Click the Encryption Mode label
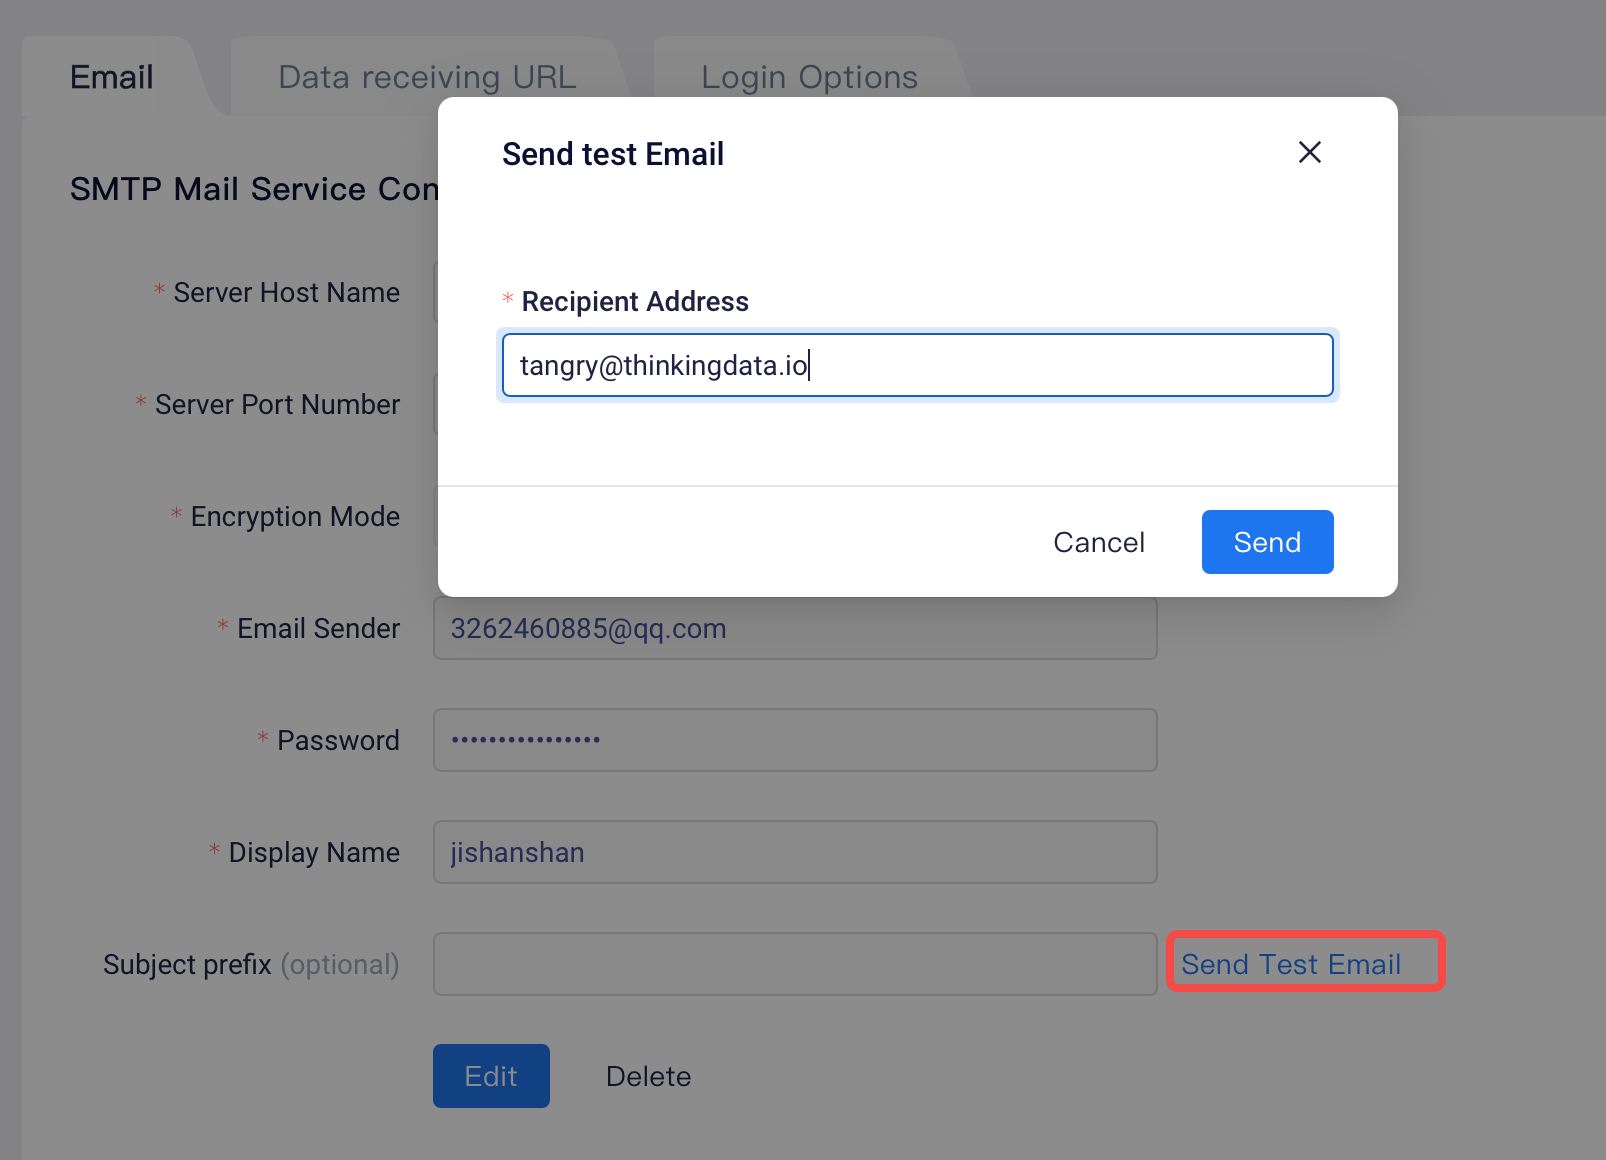 tap(295, 516)
